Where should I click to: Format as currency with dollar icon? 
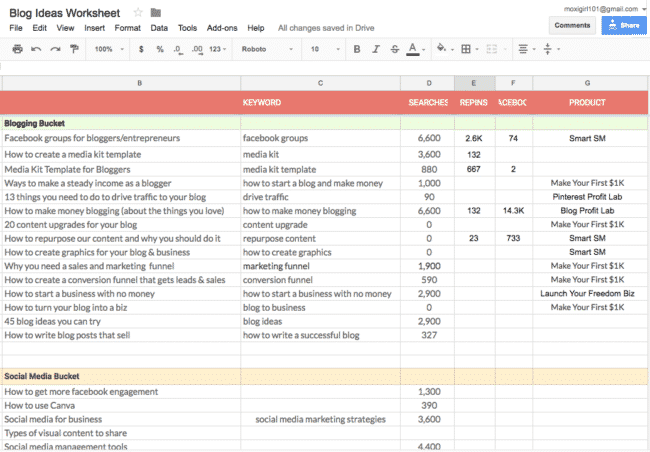[x=141, y=49]
